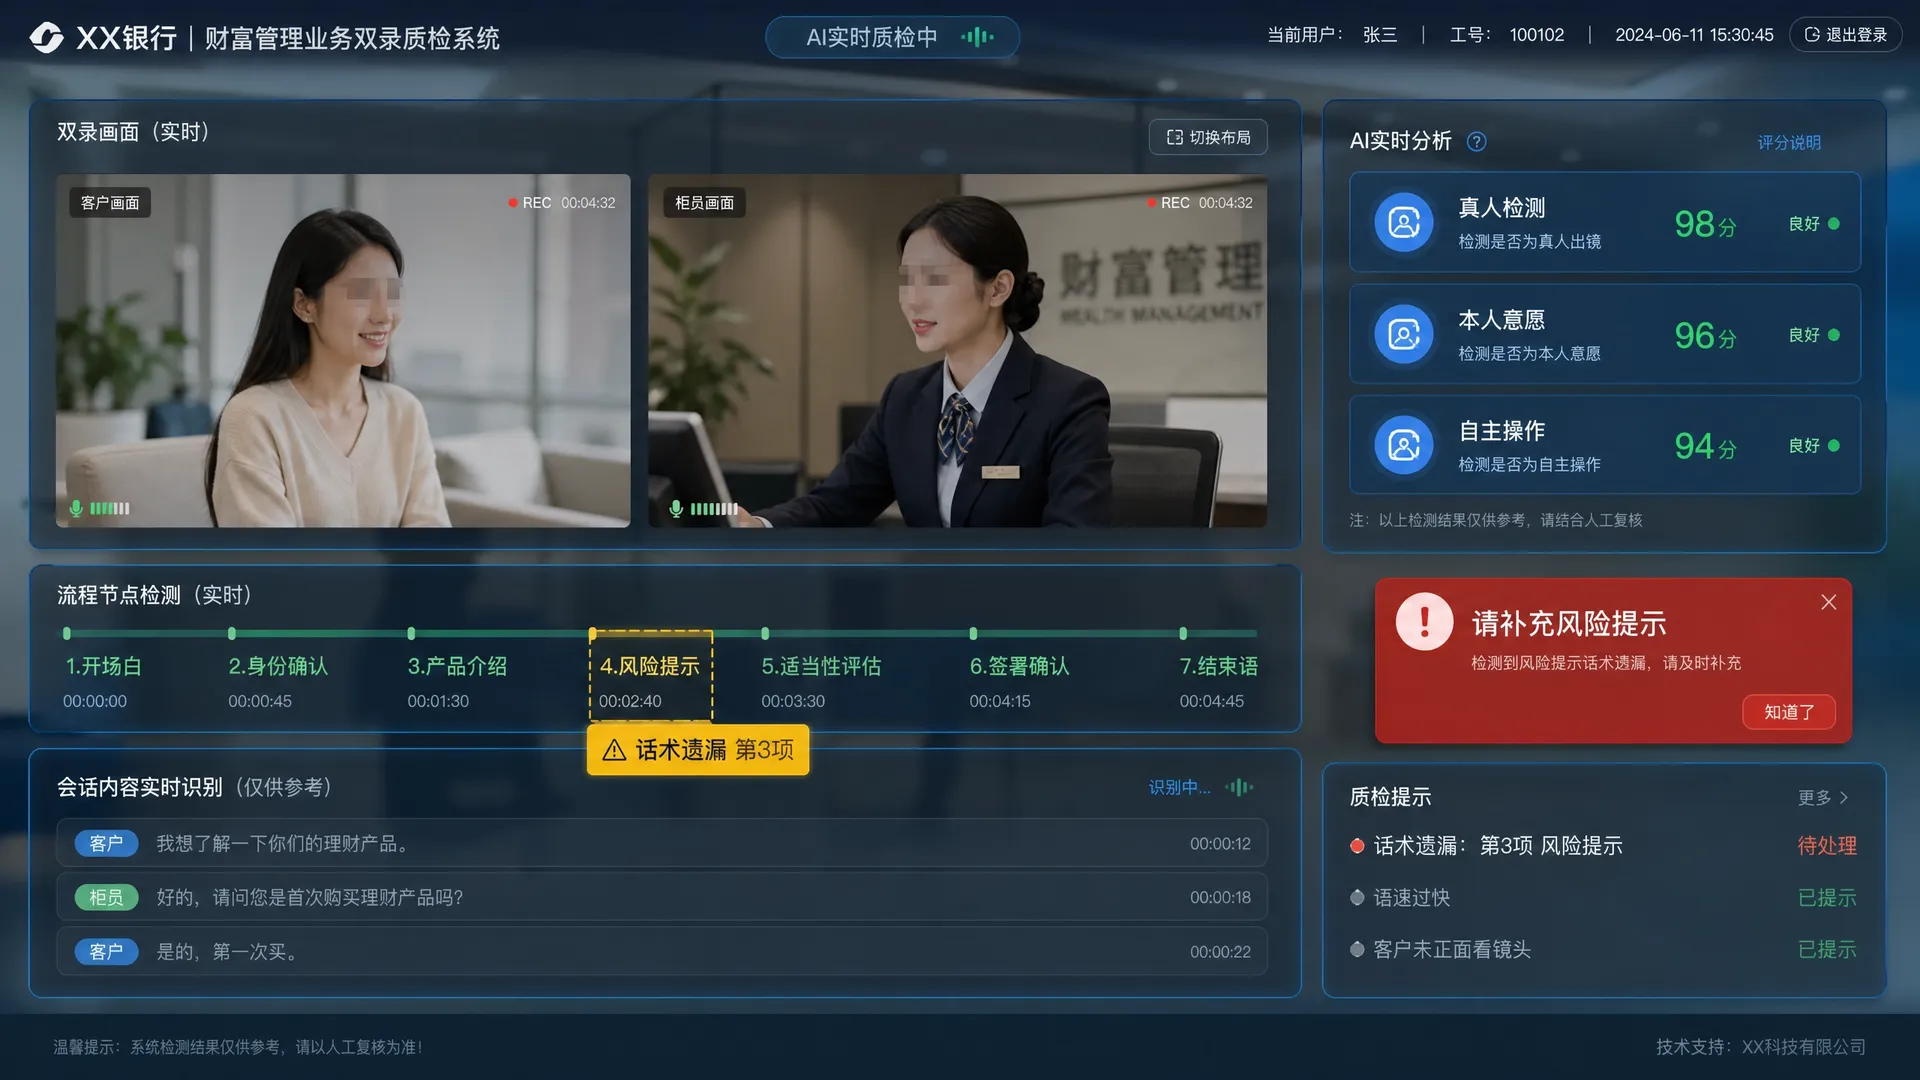1920x1080 pixels.
Task: Click the warning triangle in 话术遗漏 tag
Action: (x=614, y=750)
